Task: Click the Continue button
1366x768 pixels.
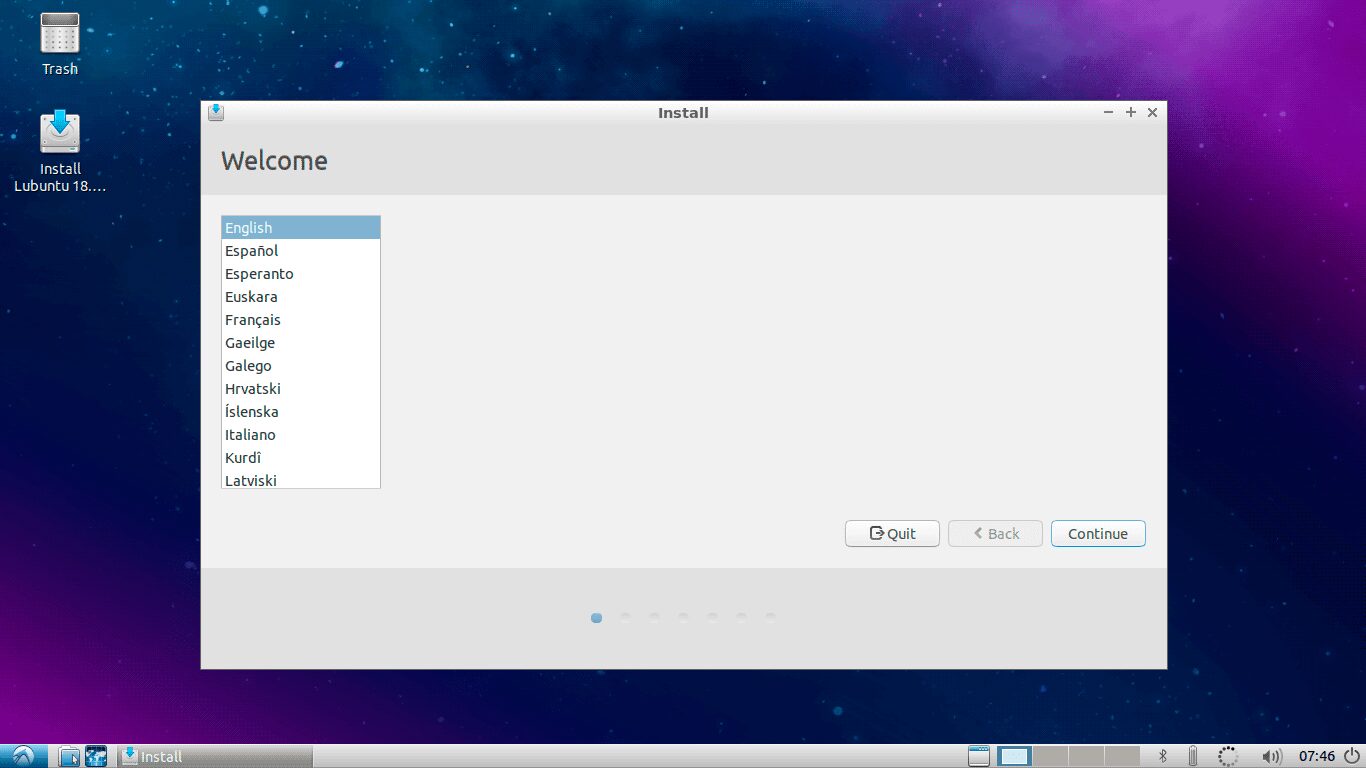Action: point(1098,533)
